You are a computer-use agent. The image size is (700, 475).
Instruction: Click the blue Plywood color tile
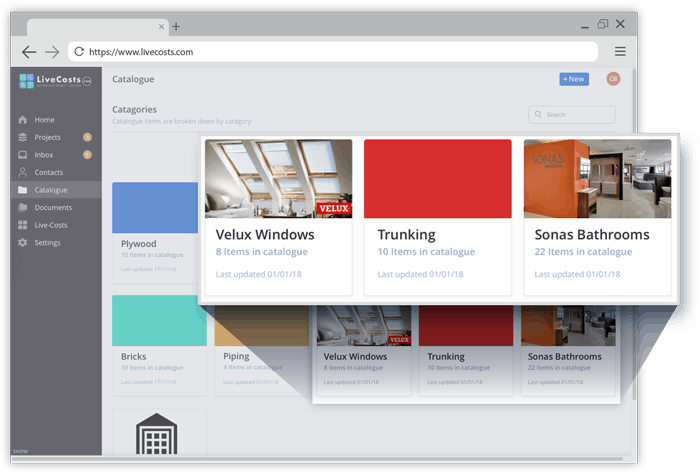pos(155,208)
